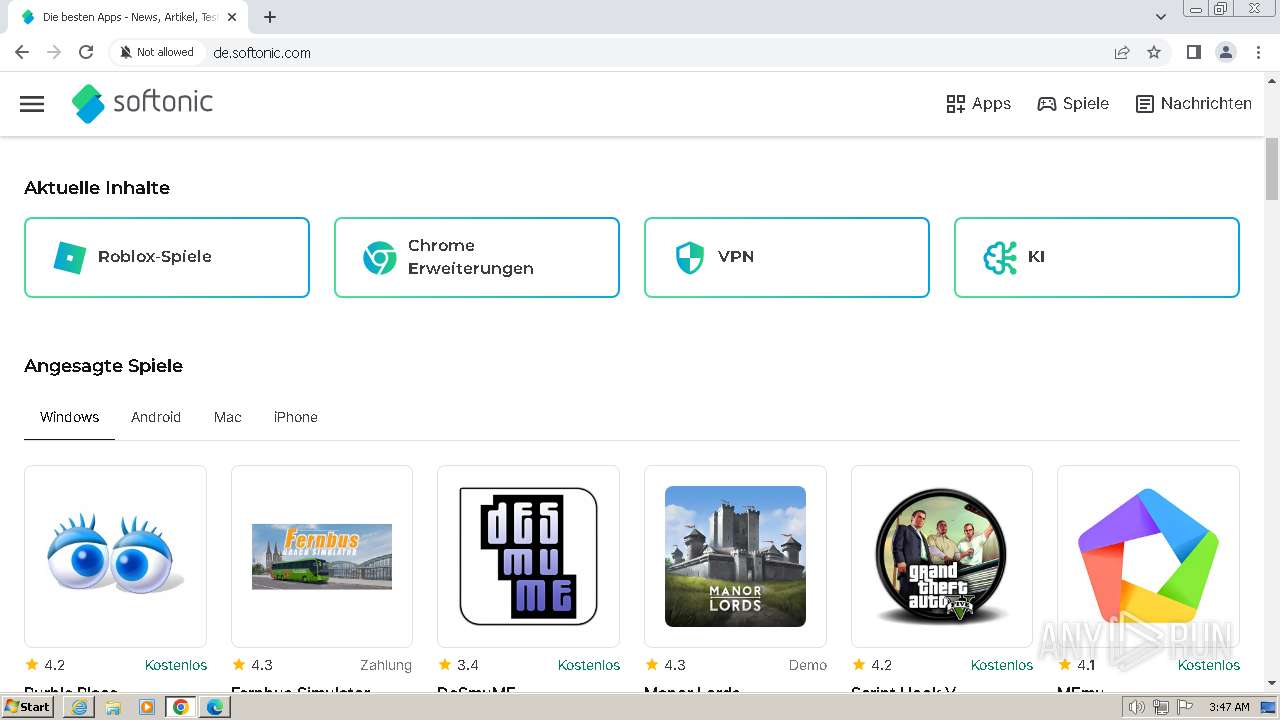
Task: Click the Aktuelle Inhalte heading
Action: 97,188
